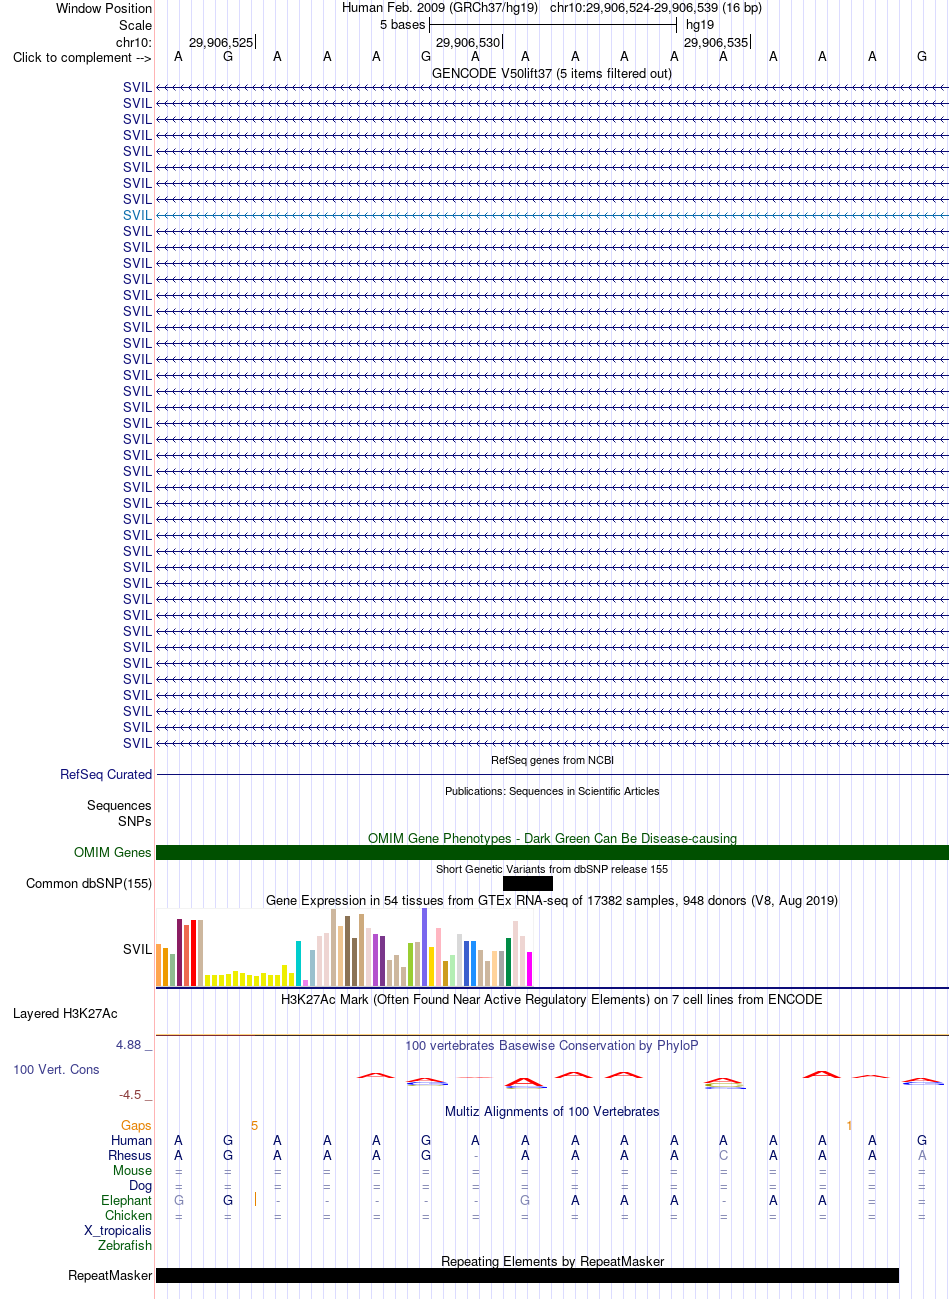Click the SNPs track label
The image size is (950, 1299).
pos(134,821)
